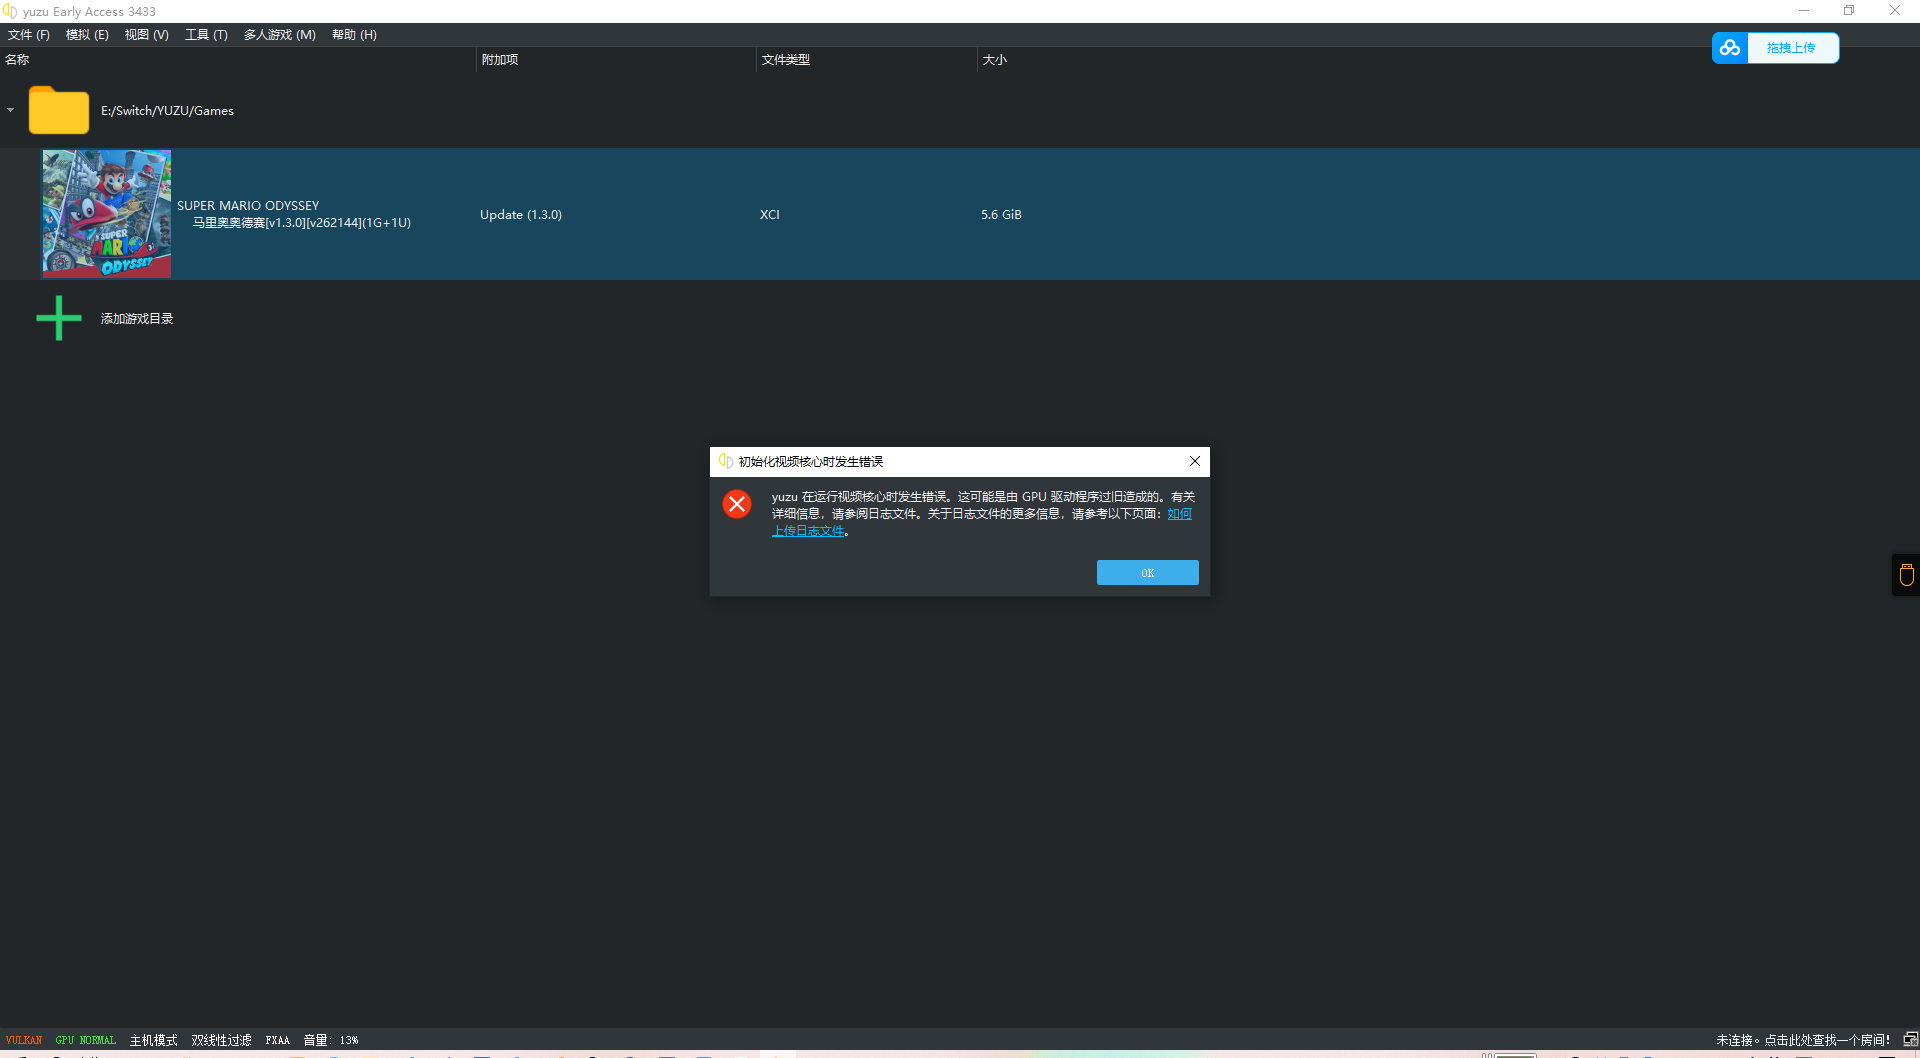Click the 音量 13% volume control
The image size is (1920, 1058).
331,1040
